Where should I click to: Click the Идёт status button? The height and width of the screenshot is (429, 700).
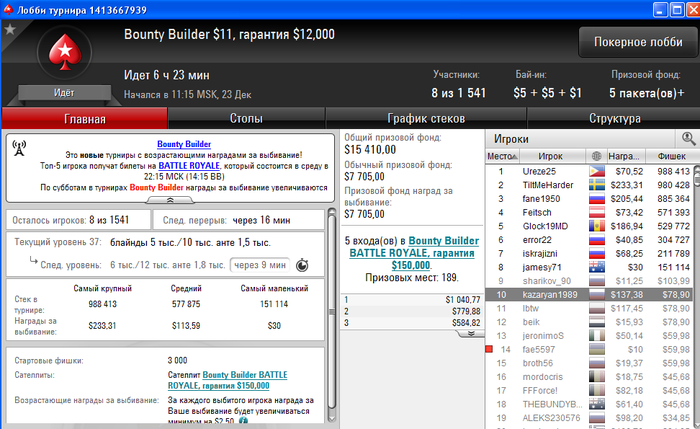[x=64, y=93]
